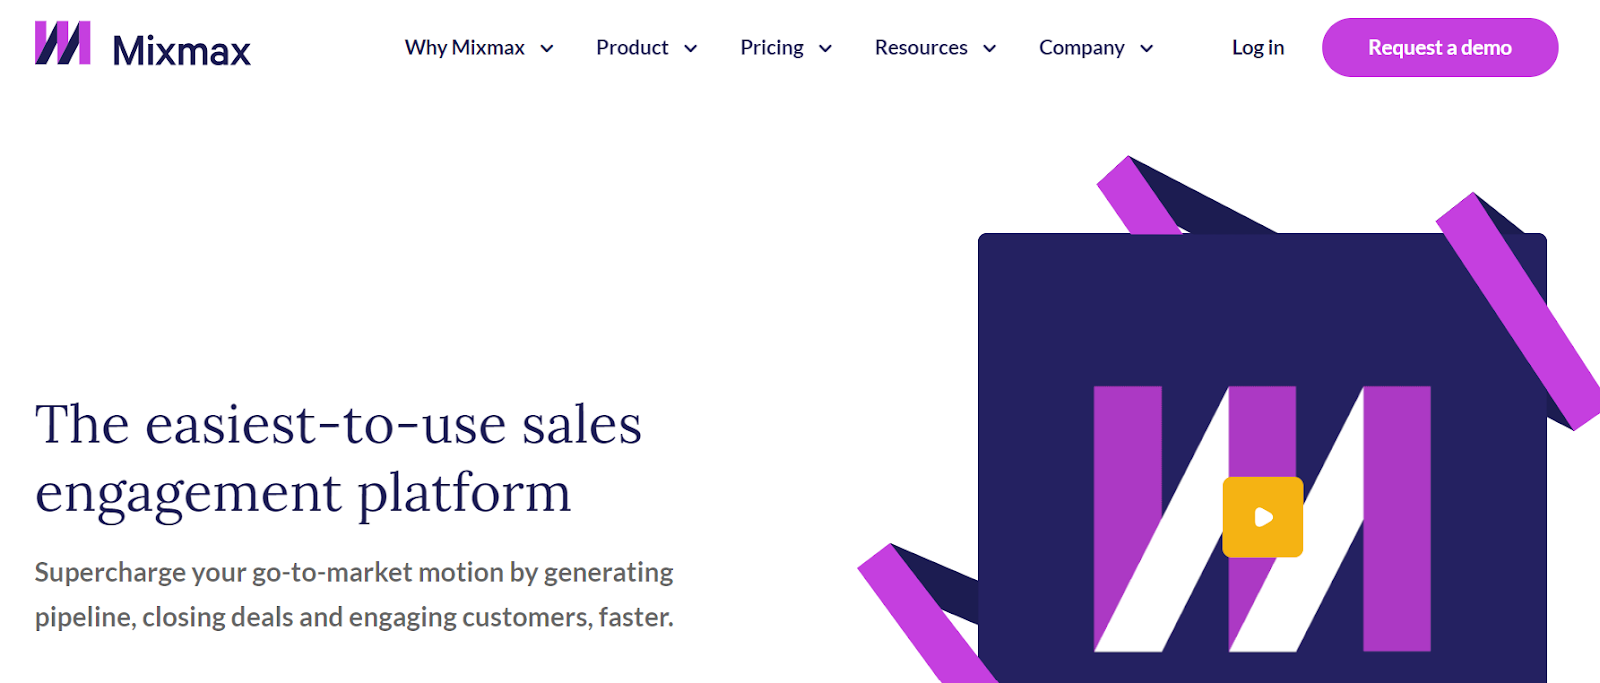Open the Company menu

[1081, 48]
